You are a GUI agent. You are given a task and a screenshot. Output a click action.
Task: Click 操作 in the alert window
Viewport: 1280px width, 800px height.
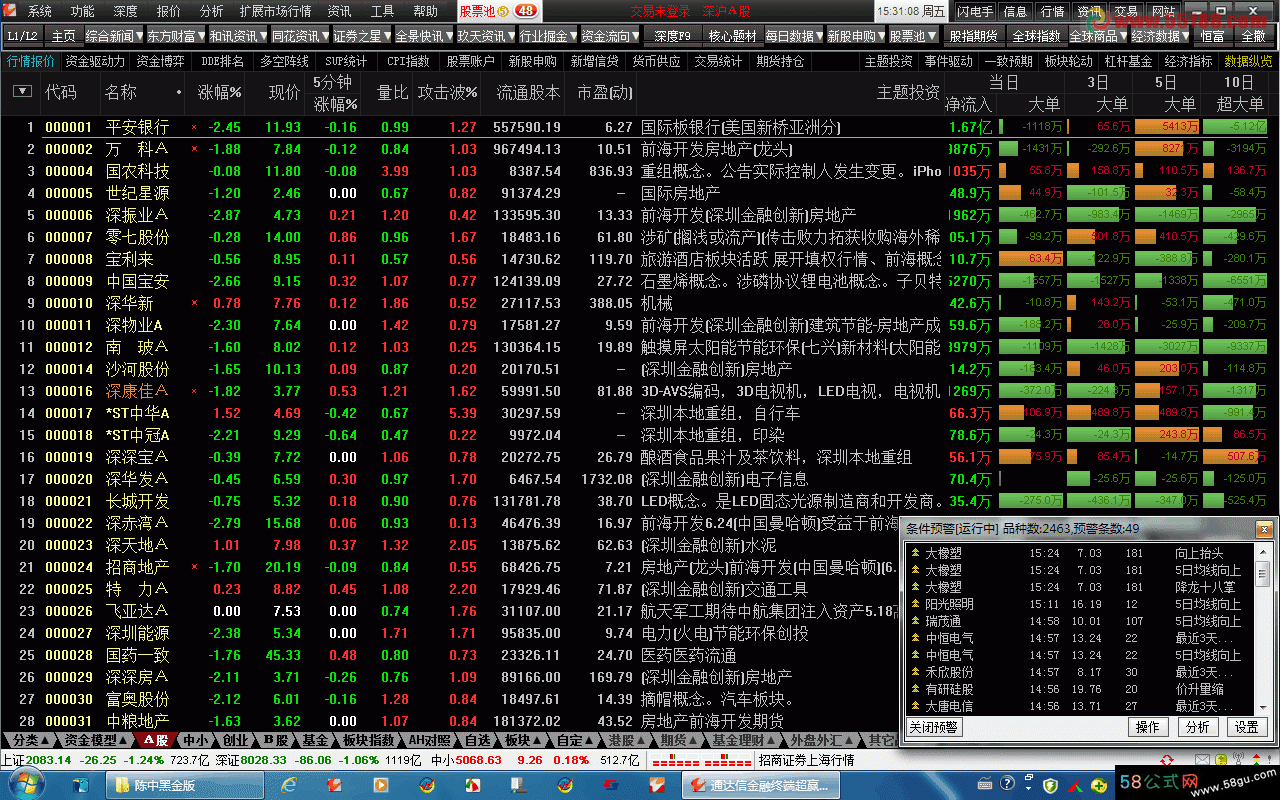[1148, 727]
